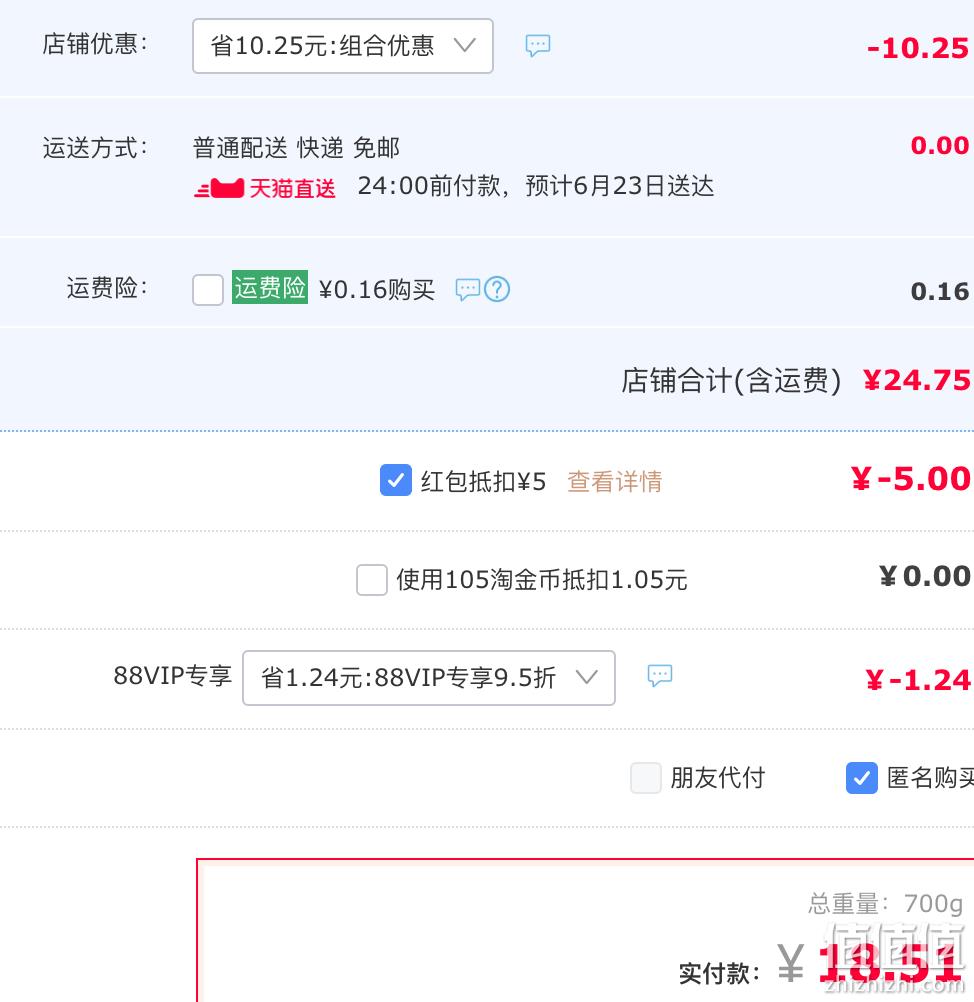Expand the 88VIP专享 9.5折 dropdown
Screen dimensions: 974x1002
coord(429,678)
